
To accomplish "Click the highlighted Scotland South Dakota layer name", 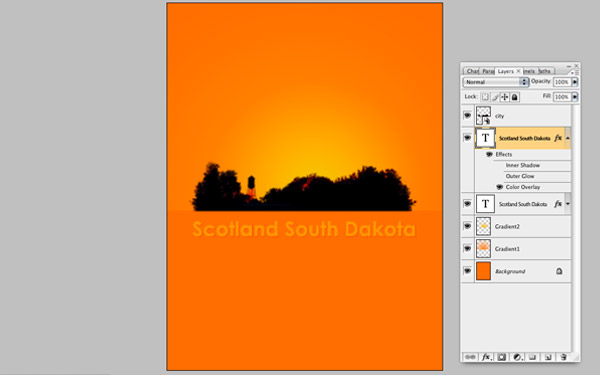I will [x=525, y=139].
